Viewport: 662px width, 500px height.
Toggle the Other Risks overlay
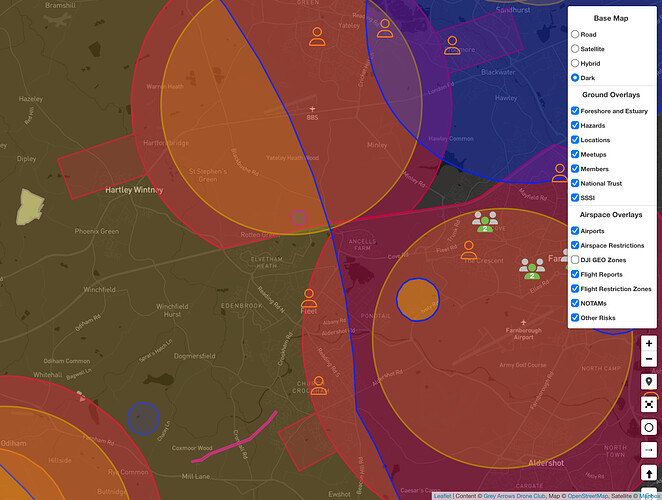coord(575,318)
